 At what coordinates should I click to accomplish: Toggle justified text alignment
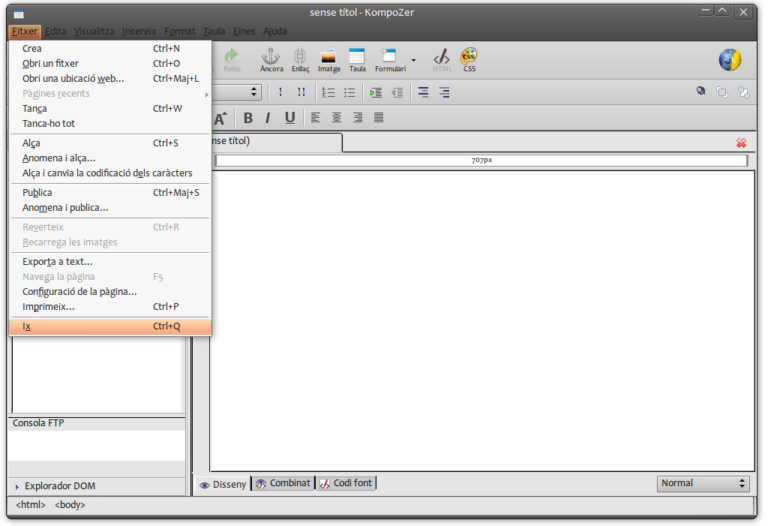pyautogui.click(x=379, y=118)
